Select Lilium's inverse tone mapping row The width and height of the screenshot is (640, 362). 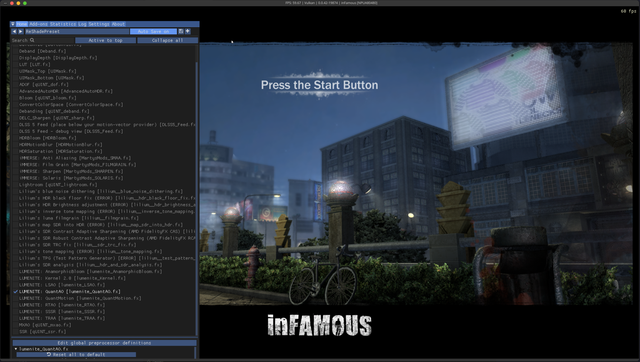pos(107,211)
